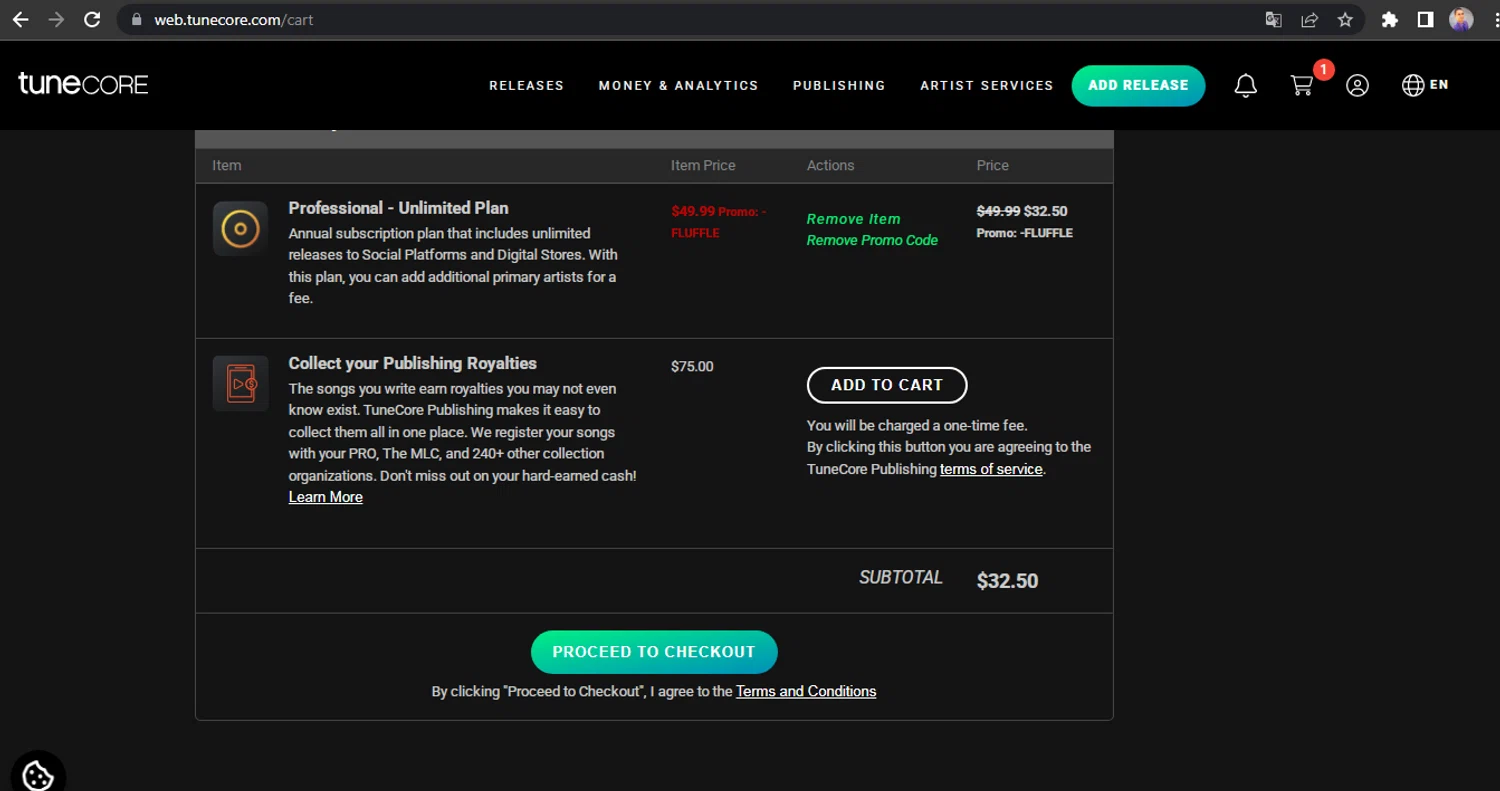Click the share page icon
The image size is (1500, 791).
1309,19
